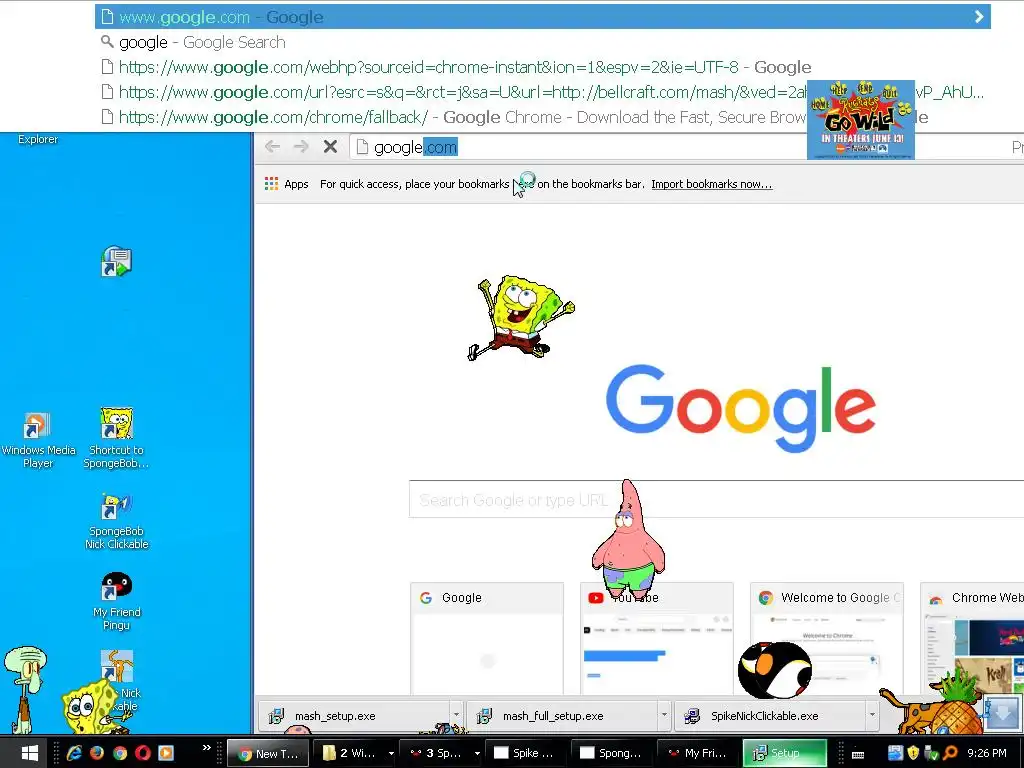Launch Firefox from the quick launch bar
The image size is (1024, 768).
[x=97, y=753]
